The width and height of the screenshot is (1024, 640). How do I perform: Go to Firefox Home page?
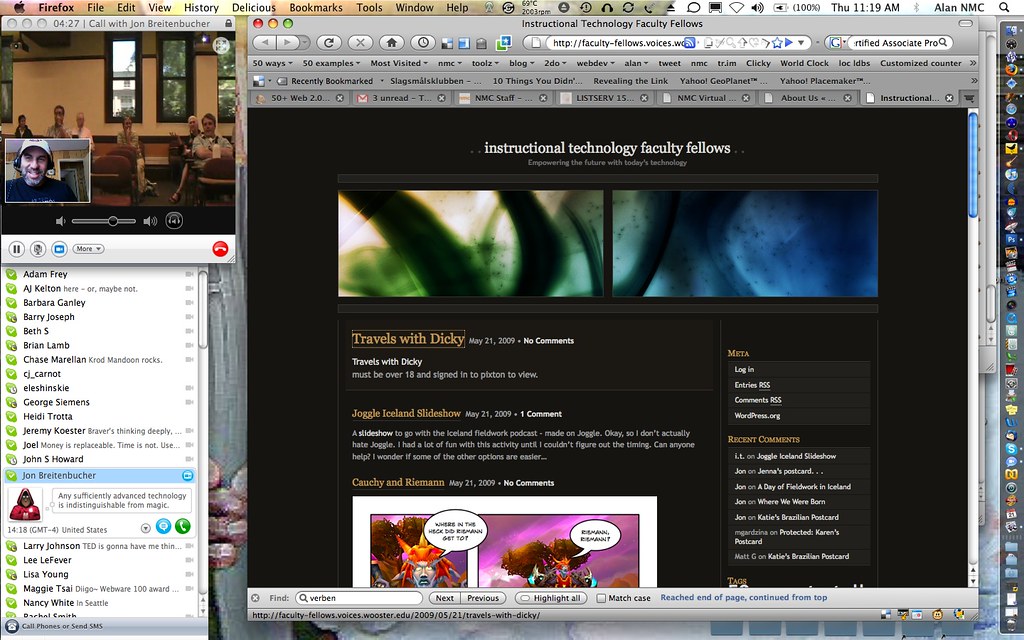[x=392, y=42]
